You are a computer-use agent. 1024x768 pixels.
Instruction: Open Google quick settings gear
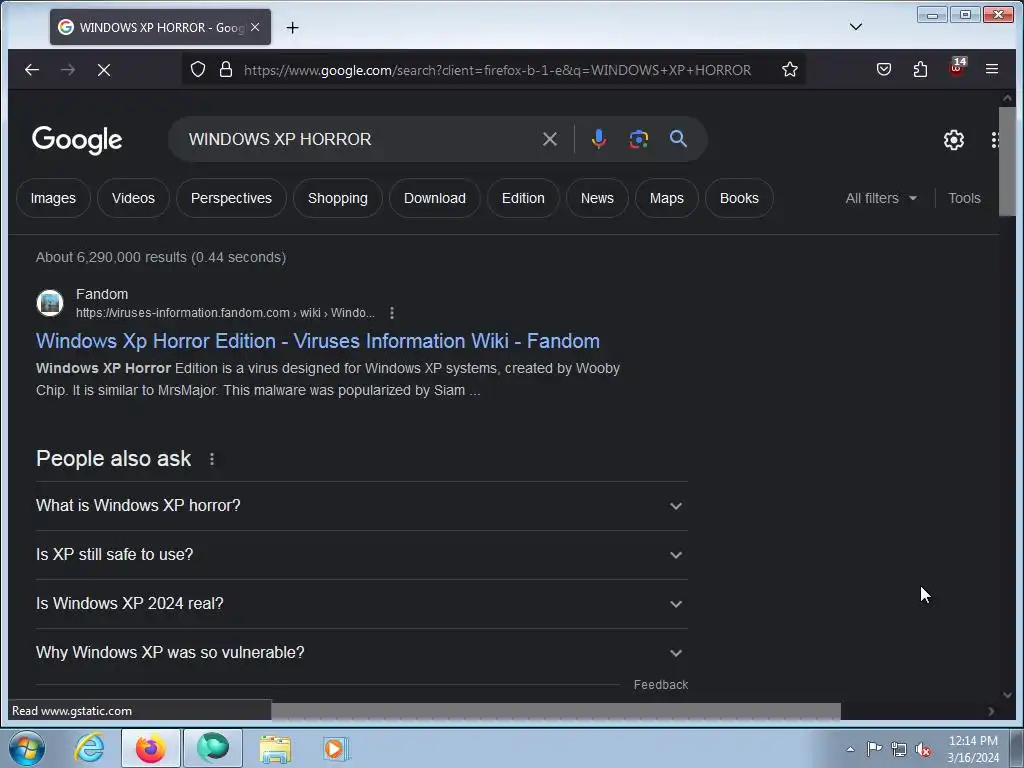point(953,140)
